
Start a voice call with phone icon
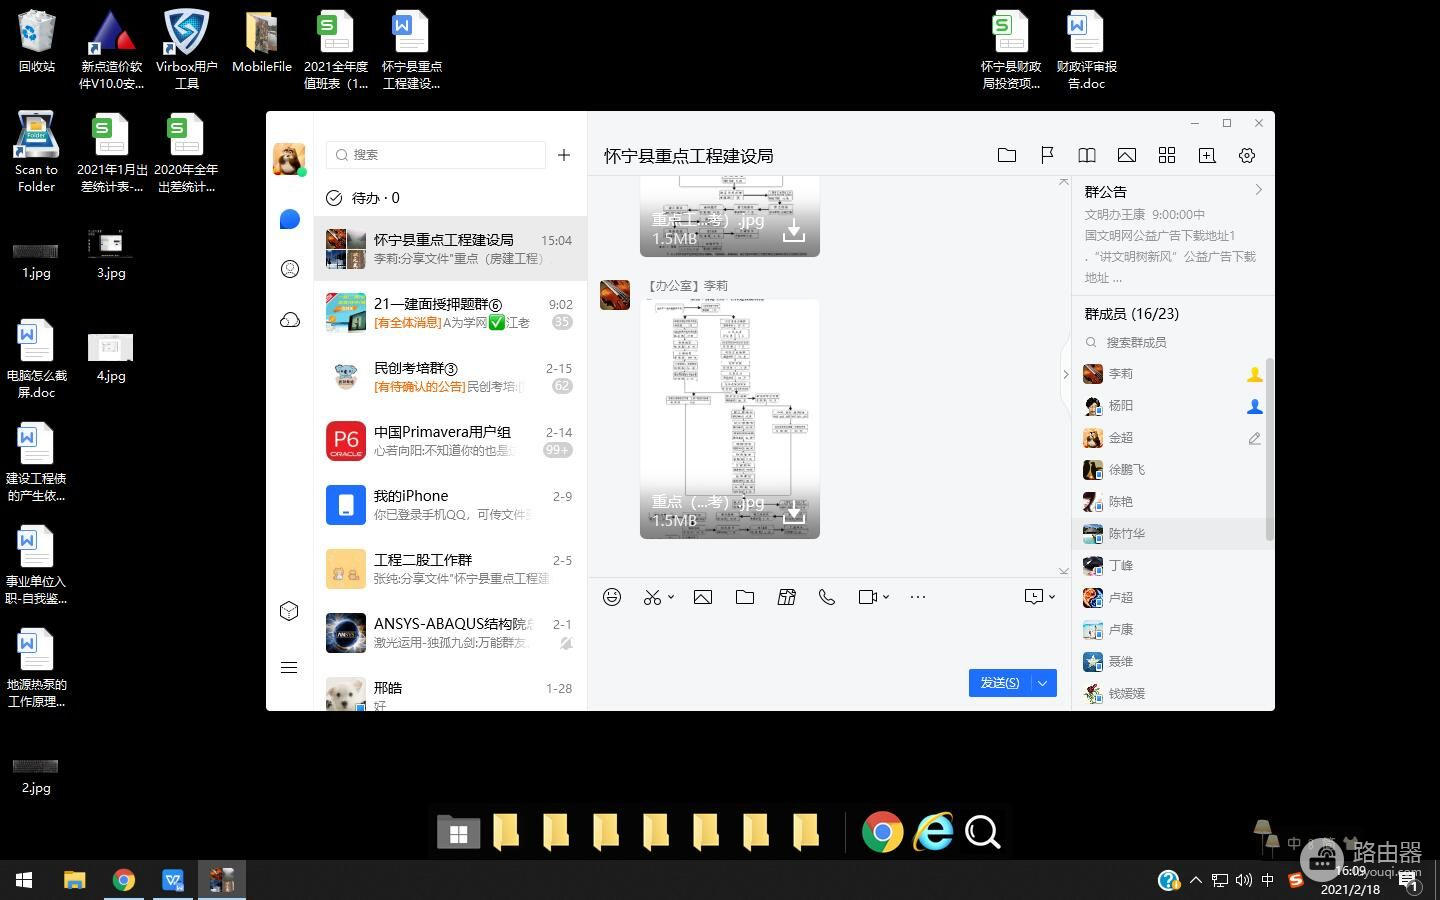pos(827,597)
